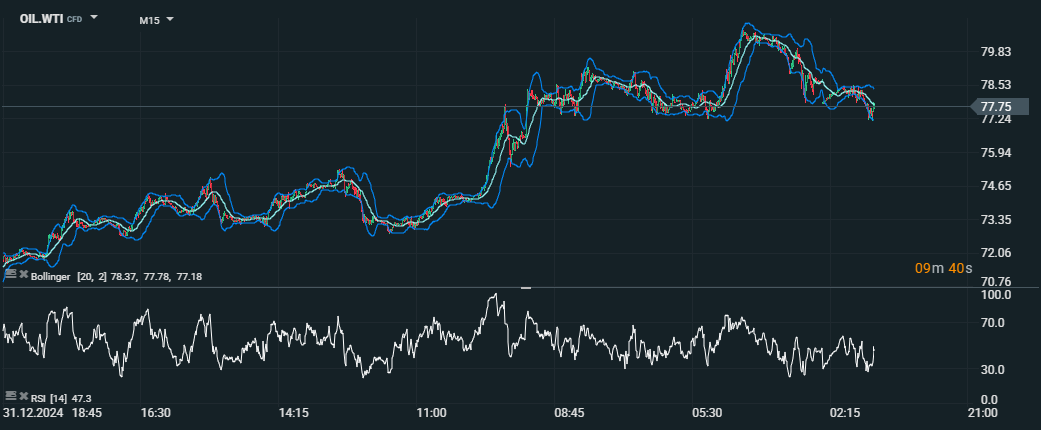This screenshot has height=430, width=1041.
Task: Click the 79.83 price axis label
Action: [x=996, y=52]
